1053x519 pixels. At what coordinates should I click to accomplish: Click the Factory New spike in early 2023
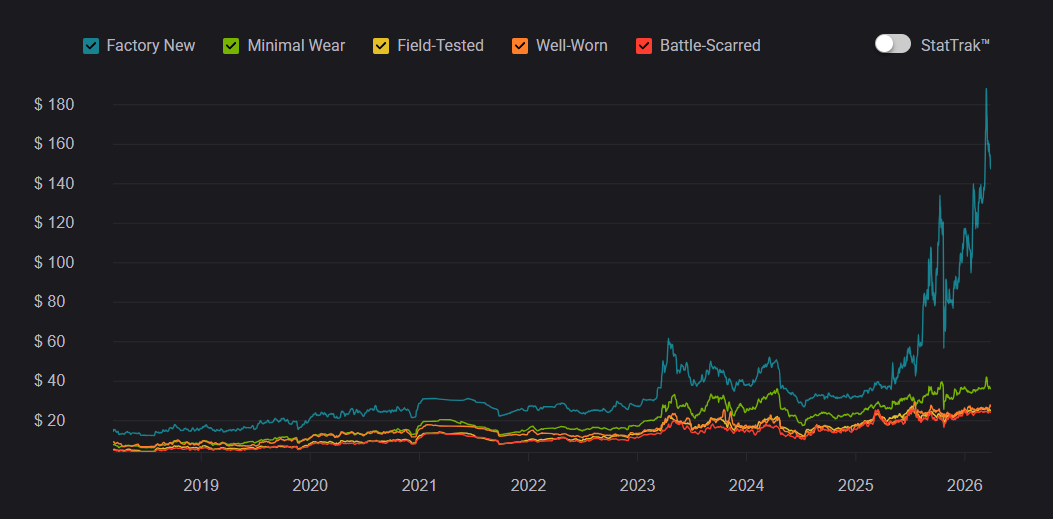(x=668, y=340)
